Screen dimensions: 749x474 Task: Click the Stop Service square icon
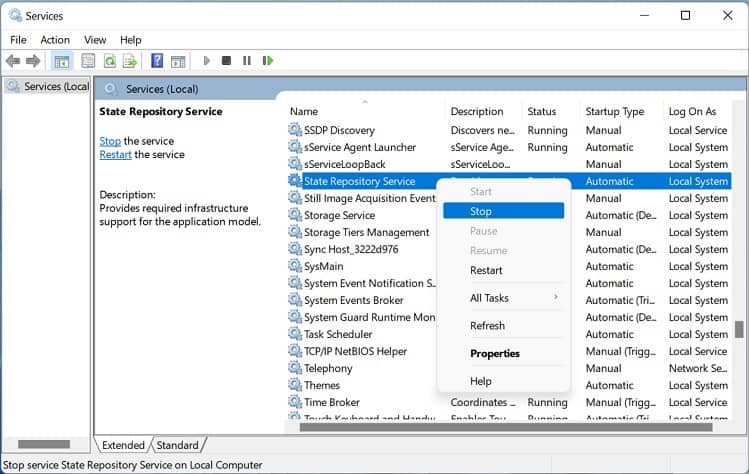click(x=226, y=61)
